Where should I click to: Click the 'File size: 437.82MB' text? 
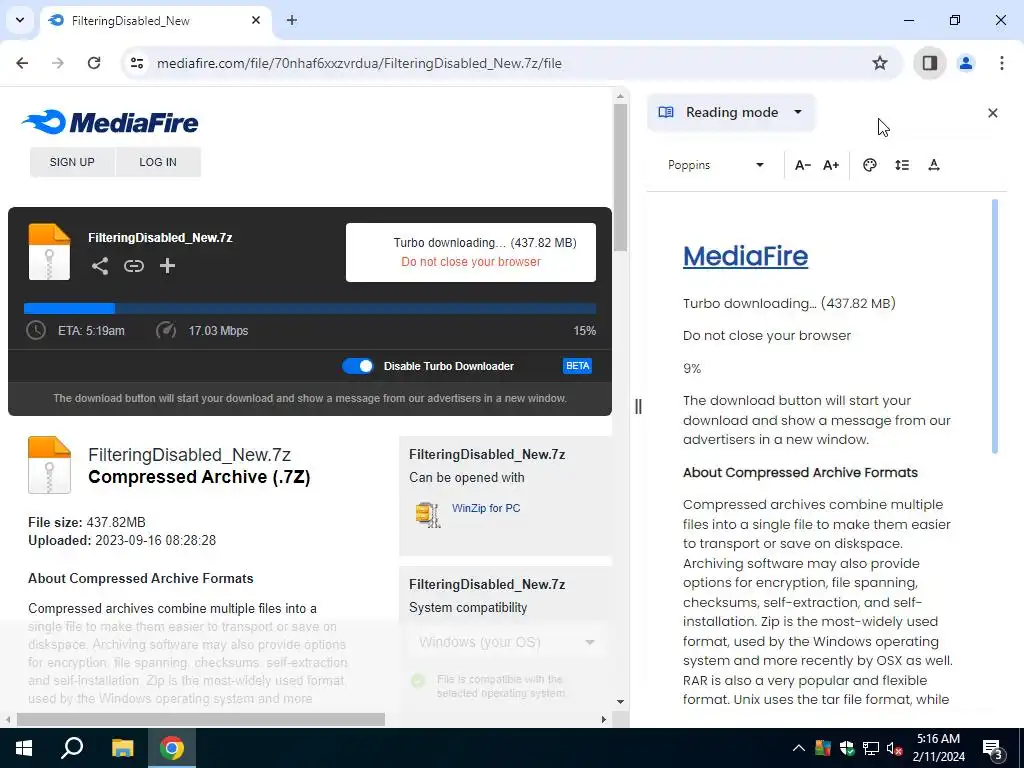pyautogui.click(x=87, y=522)
